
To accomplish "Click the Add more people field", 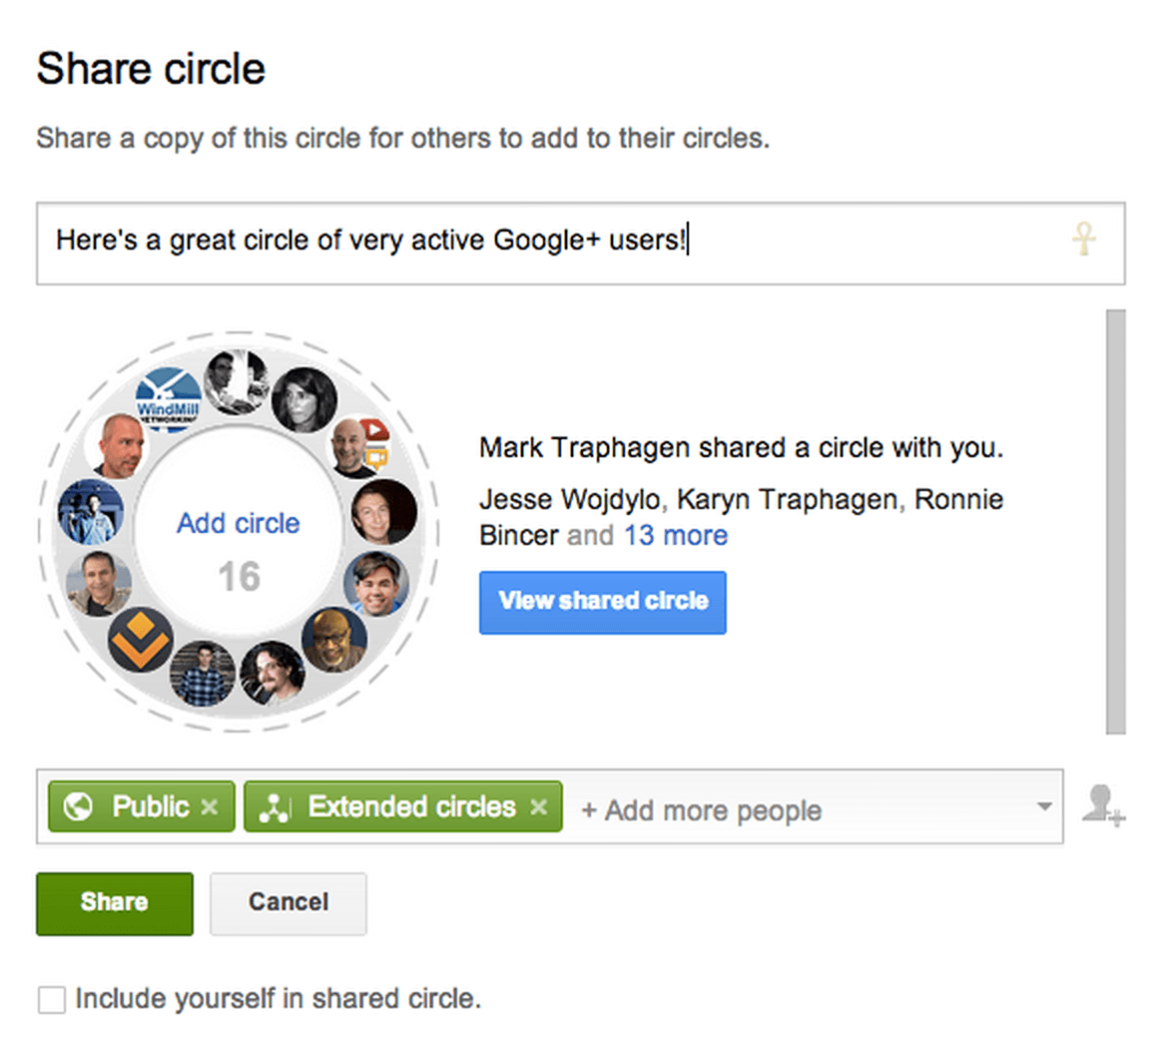I will click(x=760, y=810).
